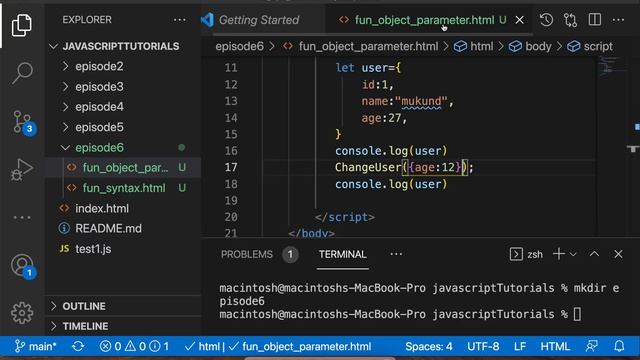Open editor more actions ellipsis
640x360 pixels.
618,20
